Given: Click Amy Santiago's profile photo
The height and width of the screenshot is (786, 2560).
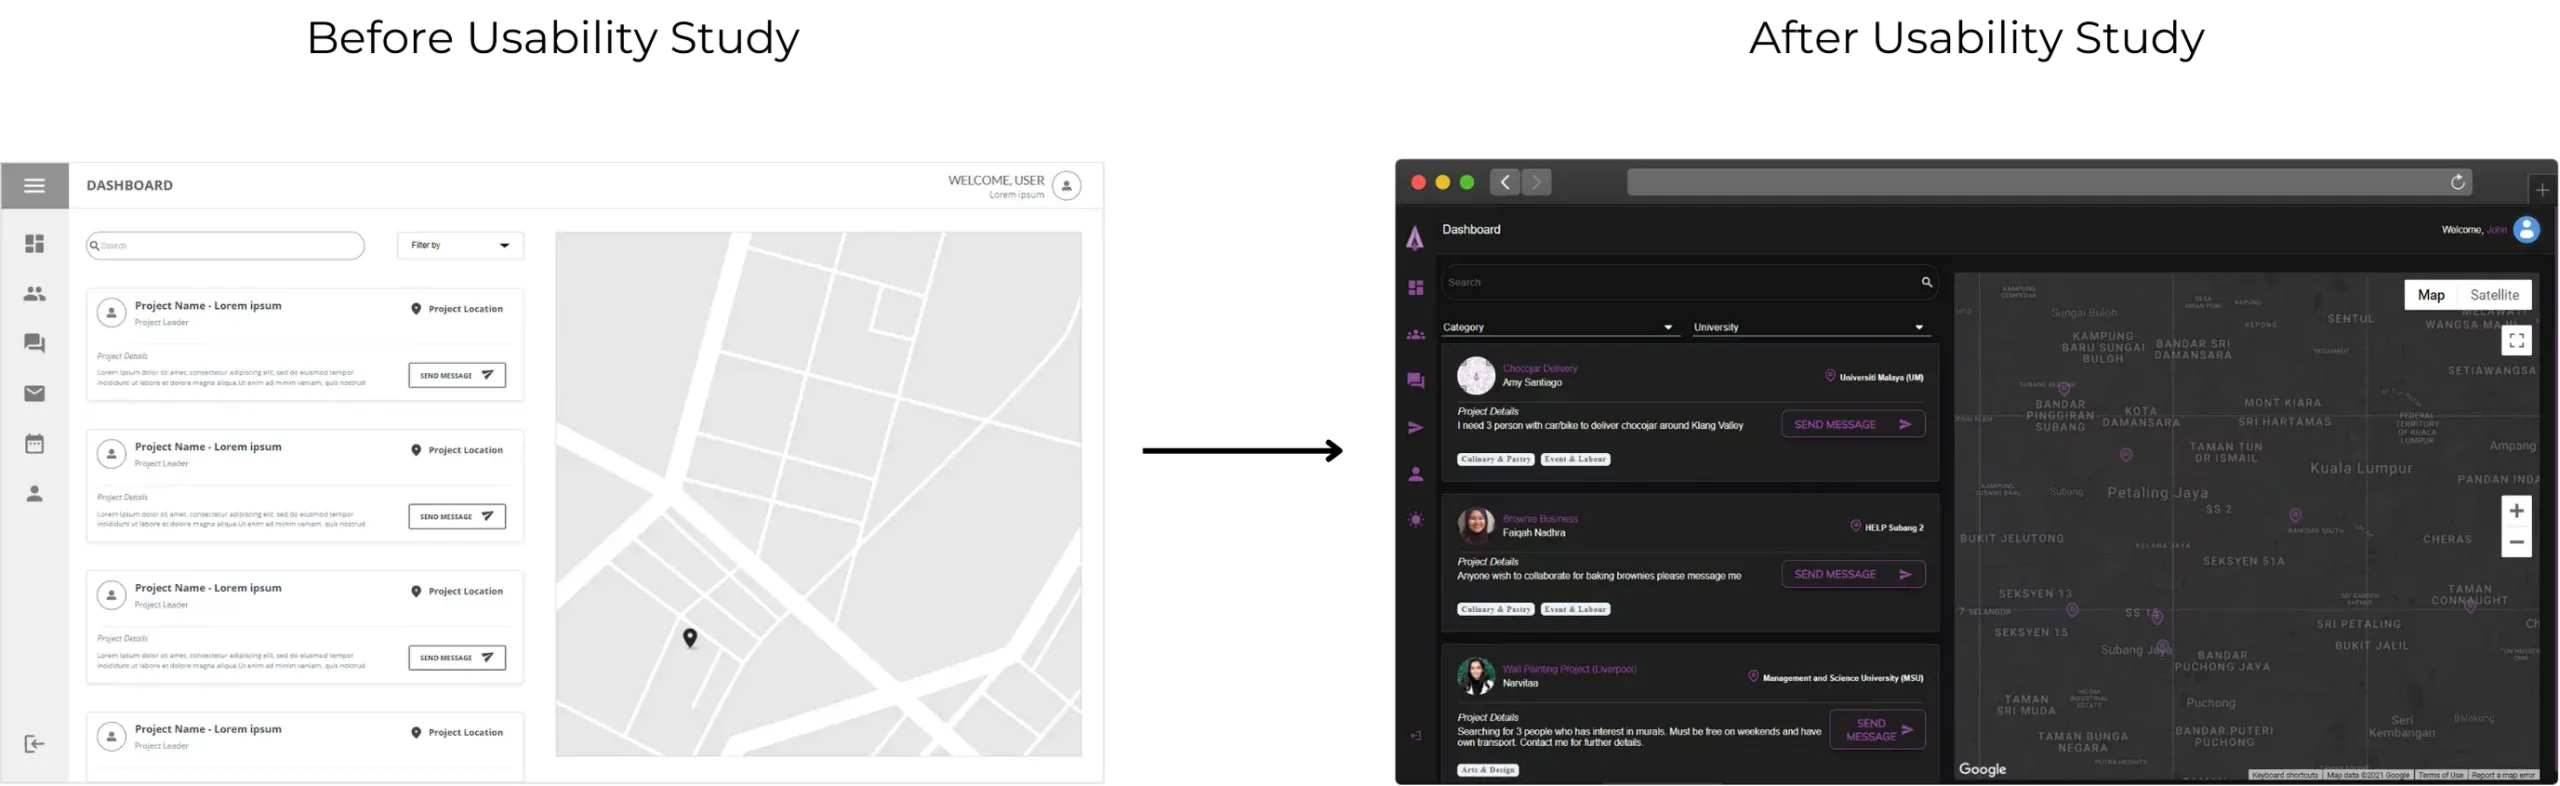Looking at the screenshot, I should pyautogui.click(x=1475, y=375).
